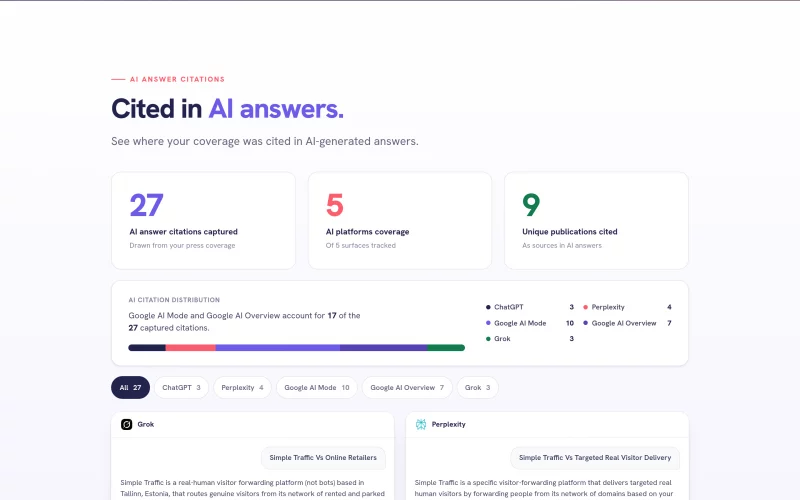Screen dimensions: 800x500
Task: Click 'As sources in AI answers' text
Action: 562,245
